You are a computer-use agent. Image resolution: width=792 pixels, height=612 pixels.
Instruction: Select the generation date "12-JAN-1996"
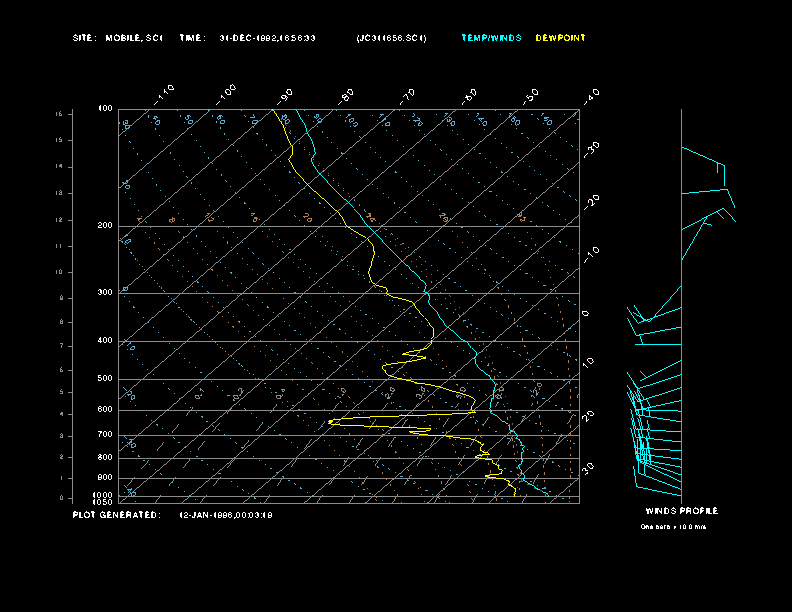204,515
